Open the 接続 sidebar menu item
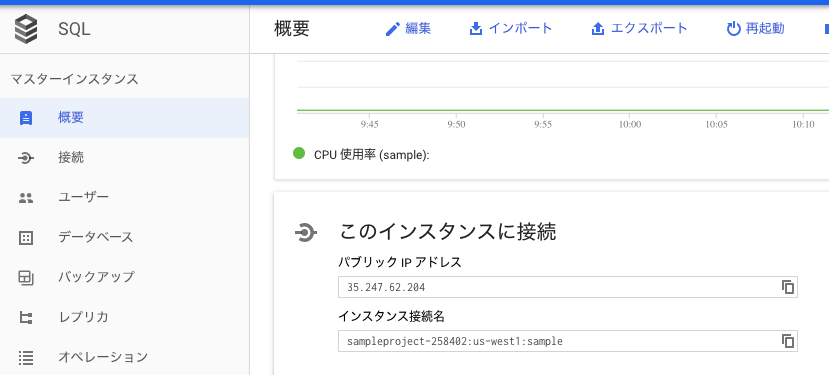This screenshot has height=375, width=829. pos(125,158)
